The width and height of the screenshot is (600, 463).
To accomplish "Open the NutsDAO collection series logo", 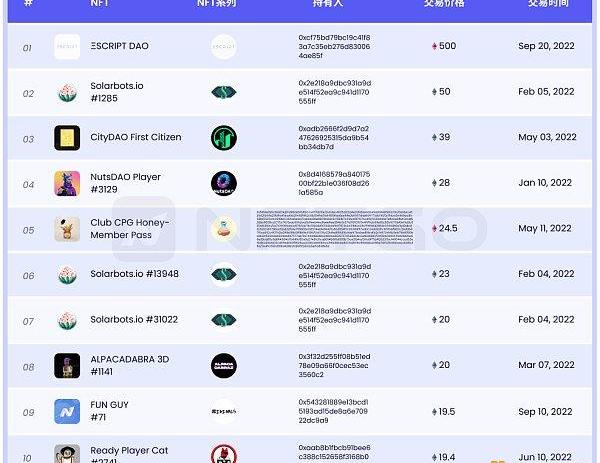I will [x=224, y=183].
